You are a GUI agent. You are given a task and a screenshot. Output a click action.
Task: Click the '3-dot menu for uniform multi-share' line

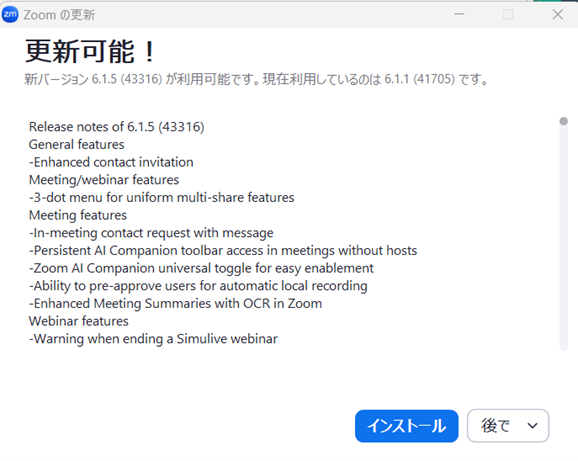(161, 198)
